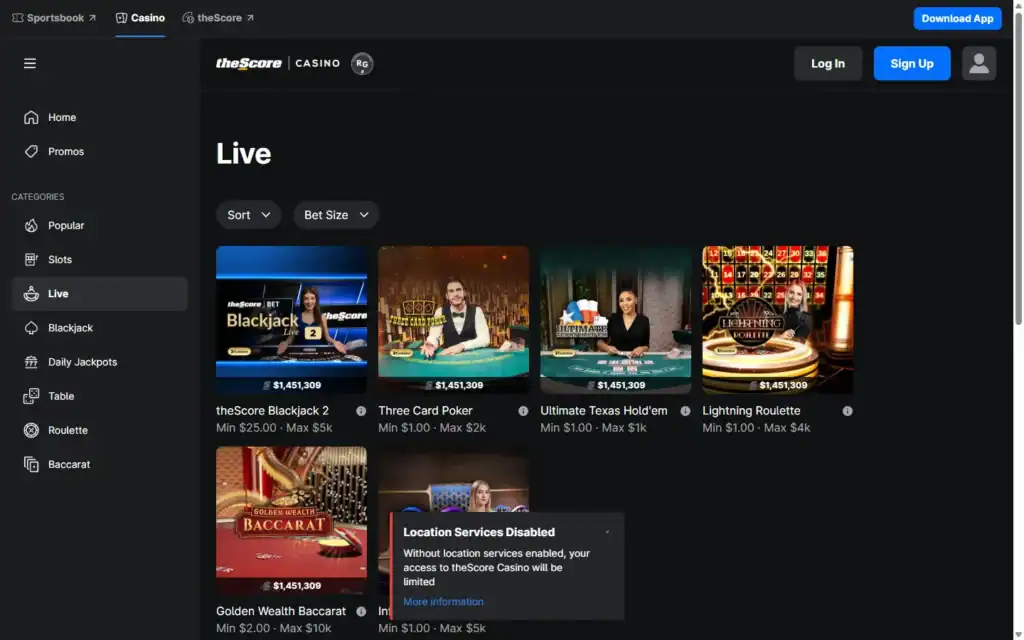Viewport: 1024px width, 640px height.
Task: Click 'Min $1.00 · Max $4k' text
Action: [756, 428]
